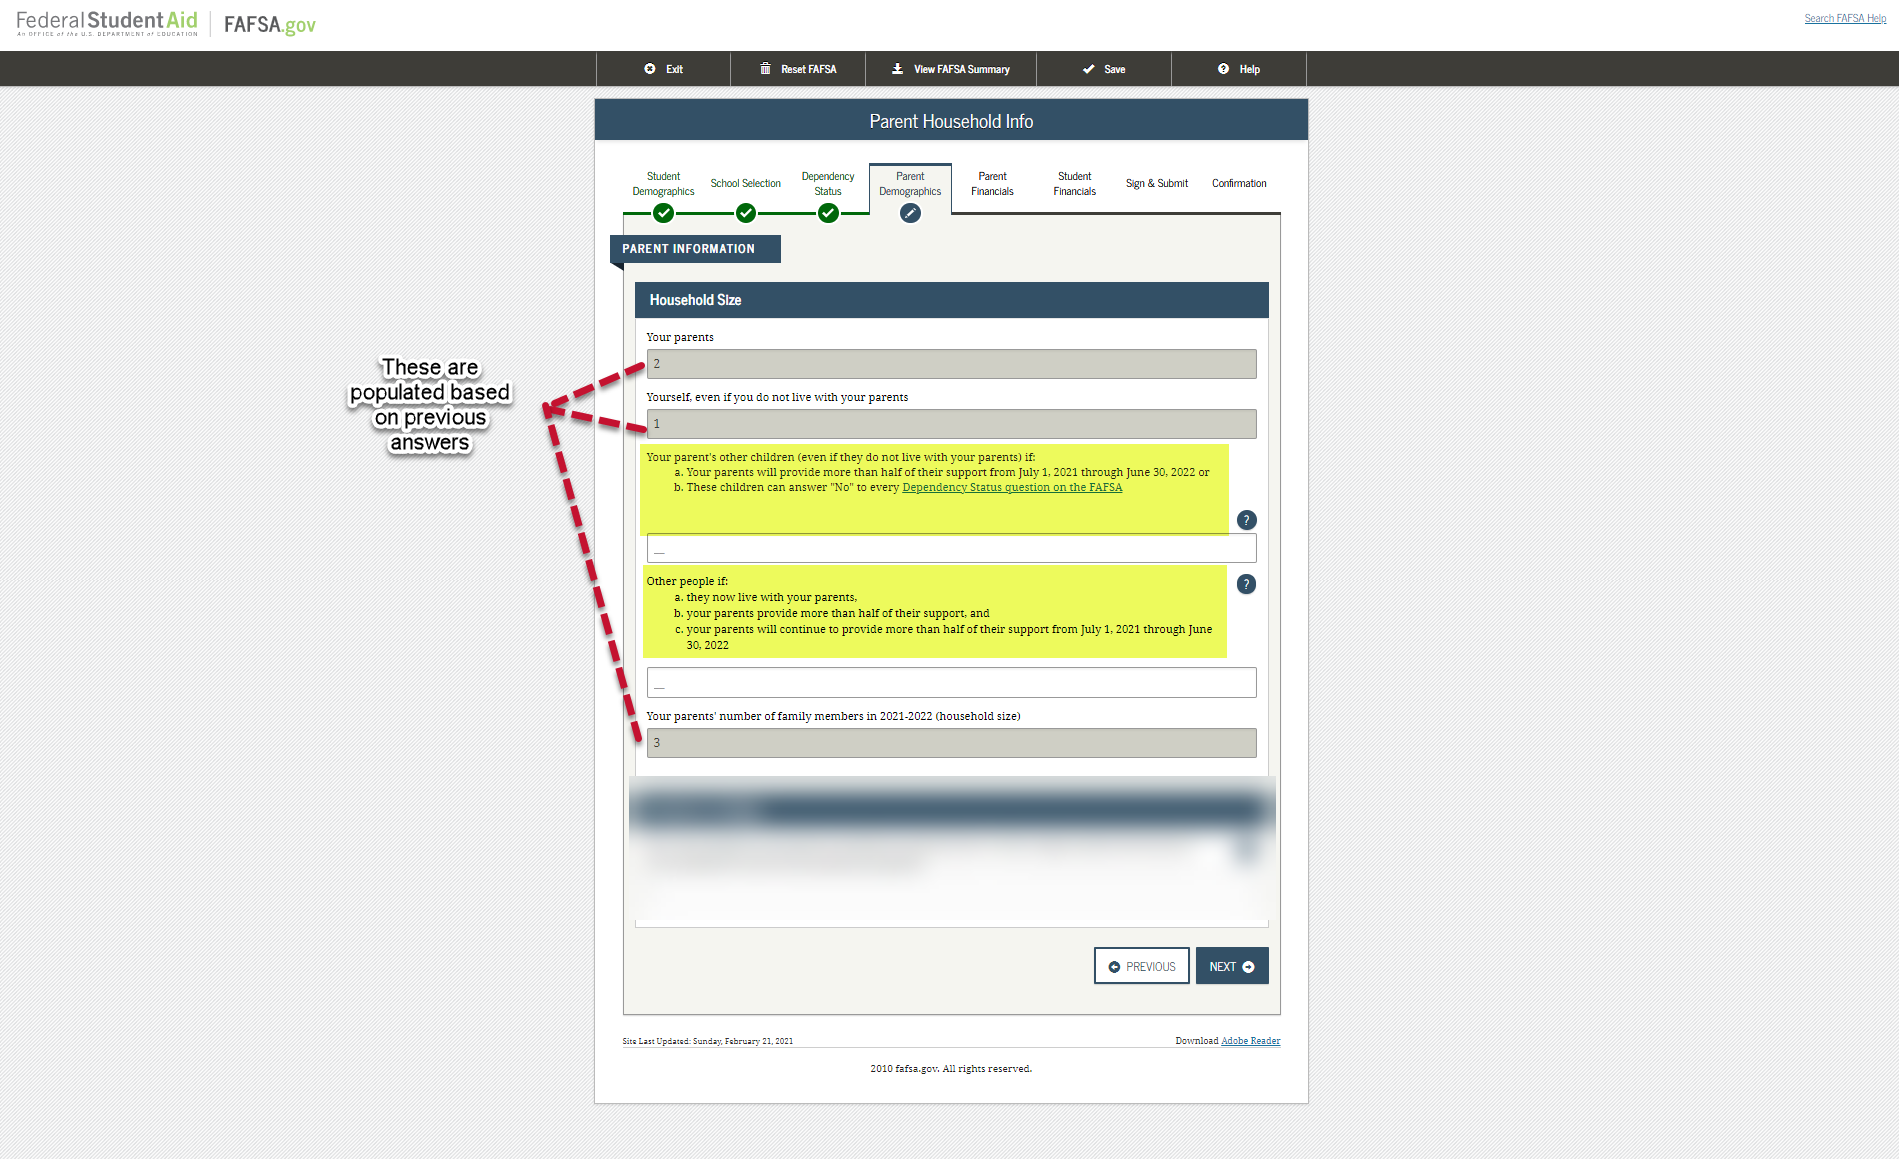This screenshot has height=1159, width=1899.
Task: Click the Exit icon in the toolbar
Action: 651,69
